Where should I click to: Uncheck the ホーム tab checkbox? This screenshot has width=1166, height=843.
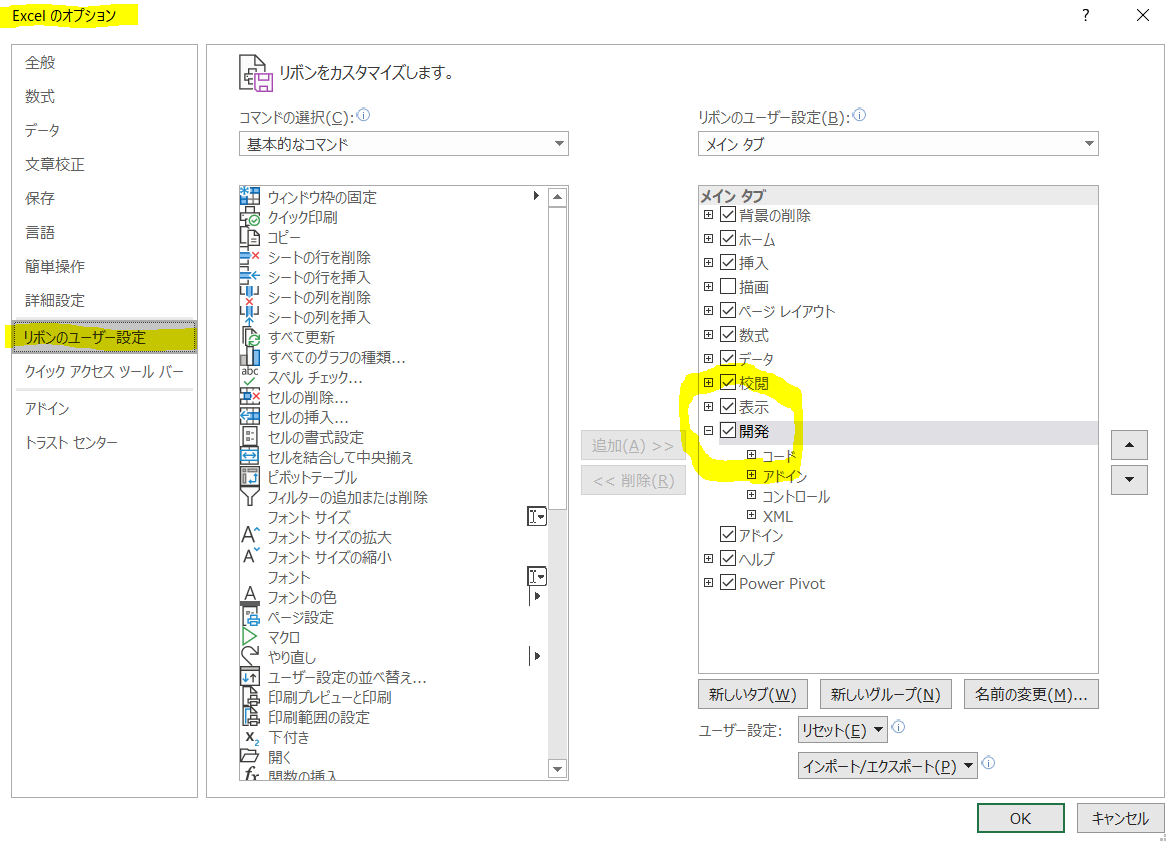[x=728, y=239]
